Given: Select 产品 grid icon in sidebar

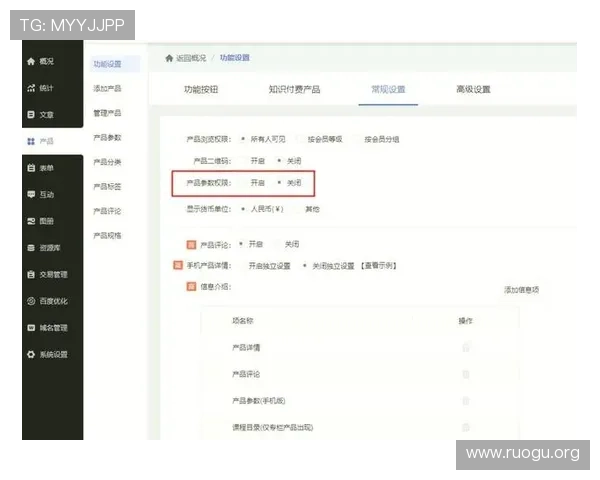Looking at the screenshot, I should click(x=31, y=141).
